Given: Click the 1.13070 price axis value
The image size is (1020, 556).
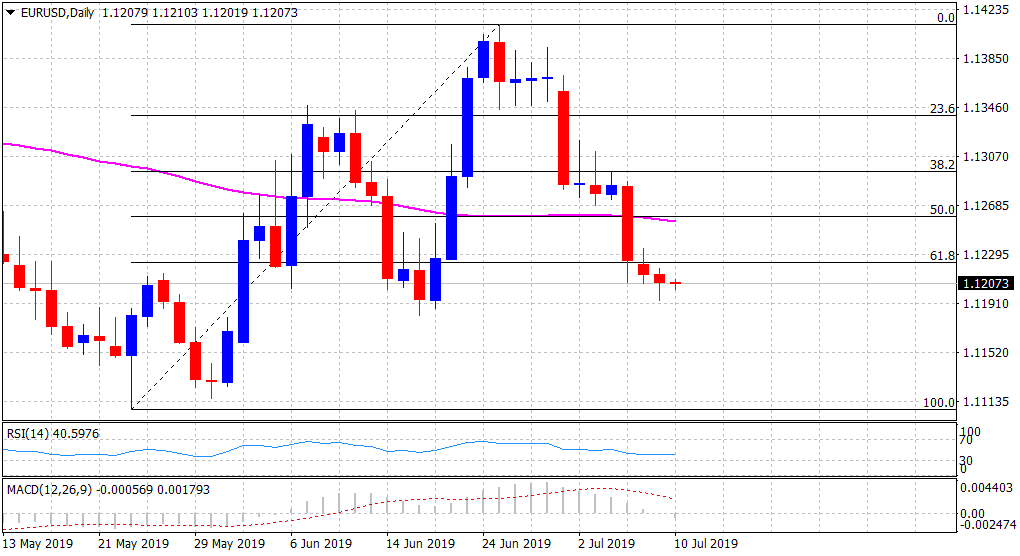Looking at the screenshot, I should pyautogui.click(x=986, y=157).
